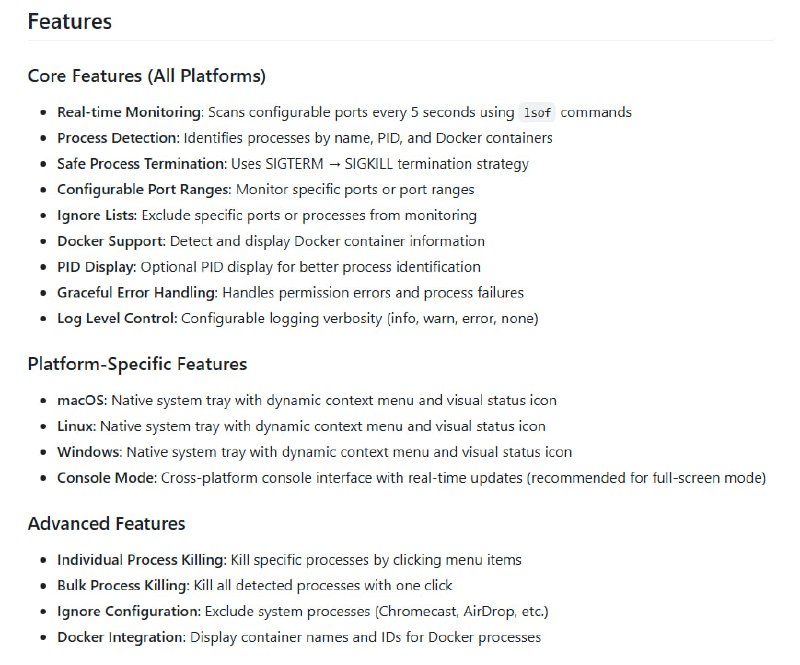800x665 pixels.
Task: Click the bold "macOS" platform label
Action: click(x=82, y=400)
